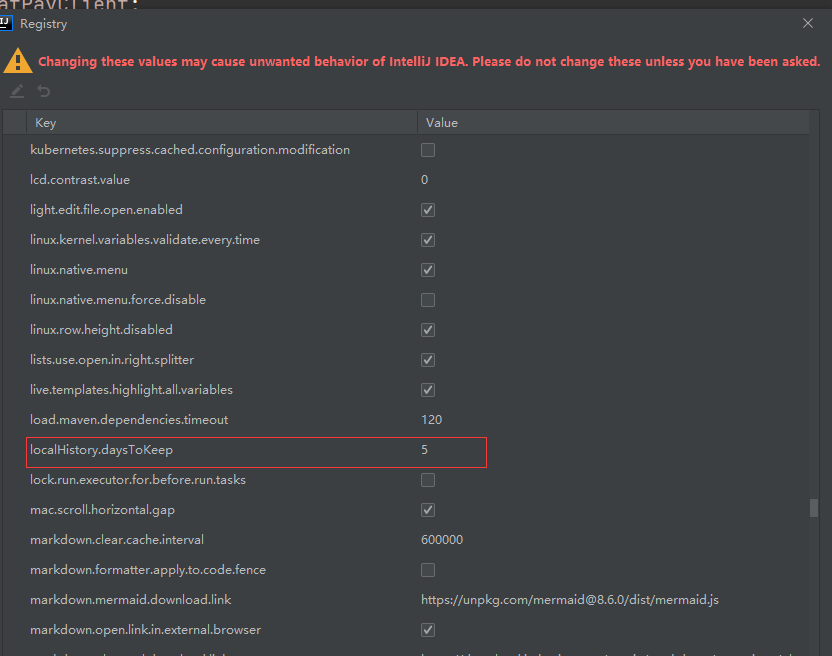This screenshot has height=656, width=832.
Task: Select the mac.scroll.horizontal.gap key text
Action: click(x=102, y=510)
